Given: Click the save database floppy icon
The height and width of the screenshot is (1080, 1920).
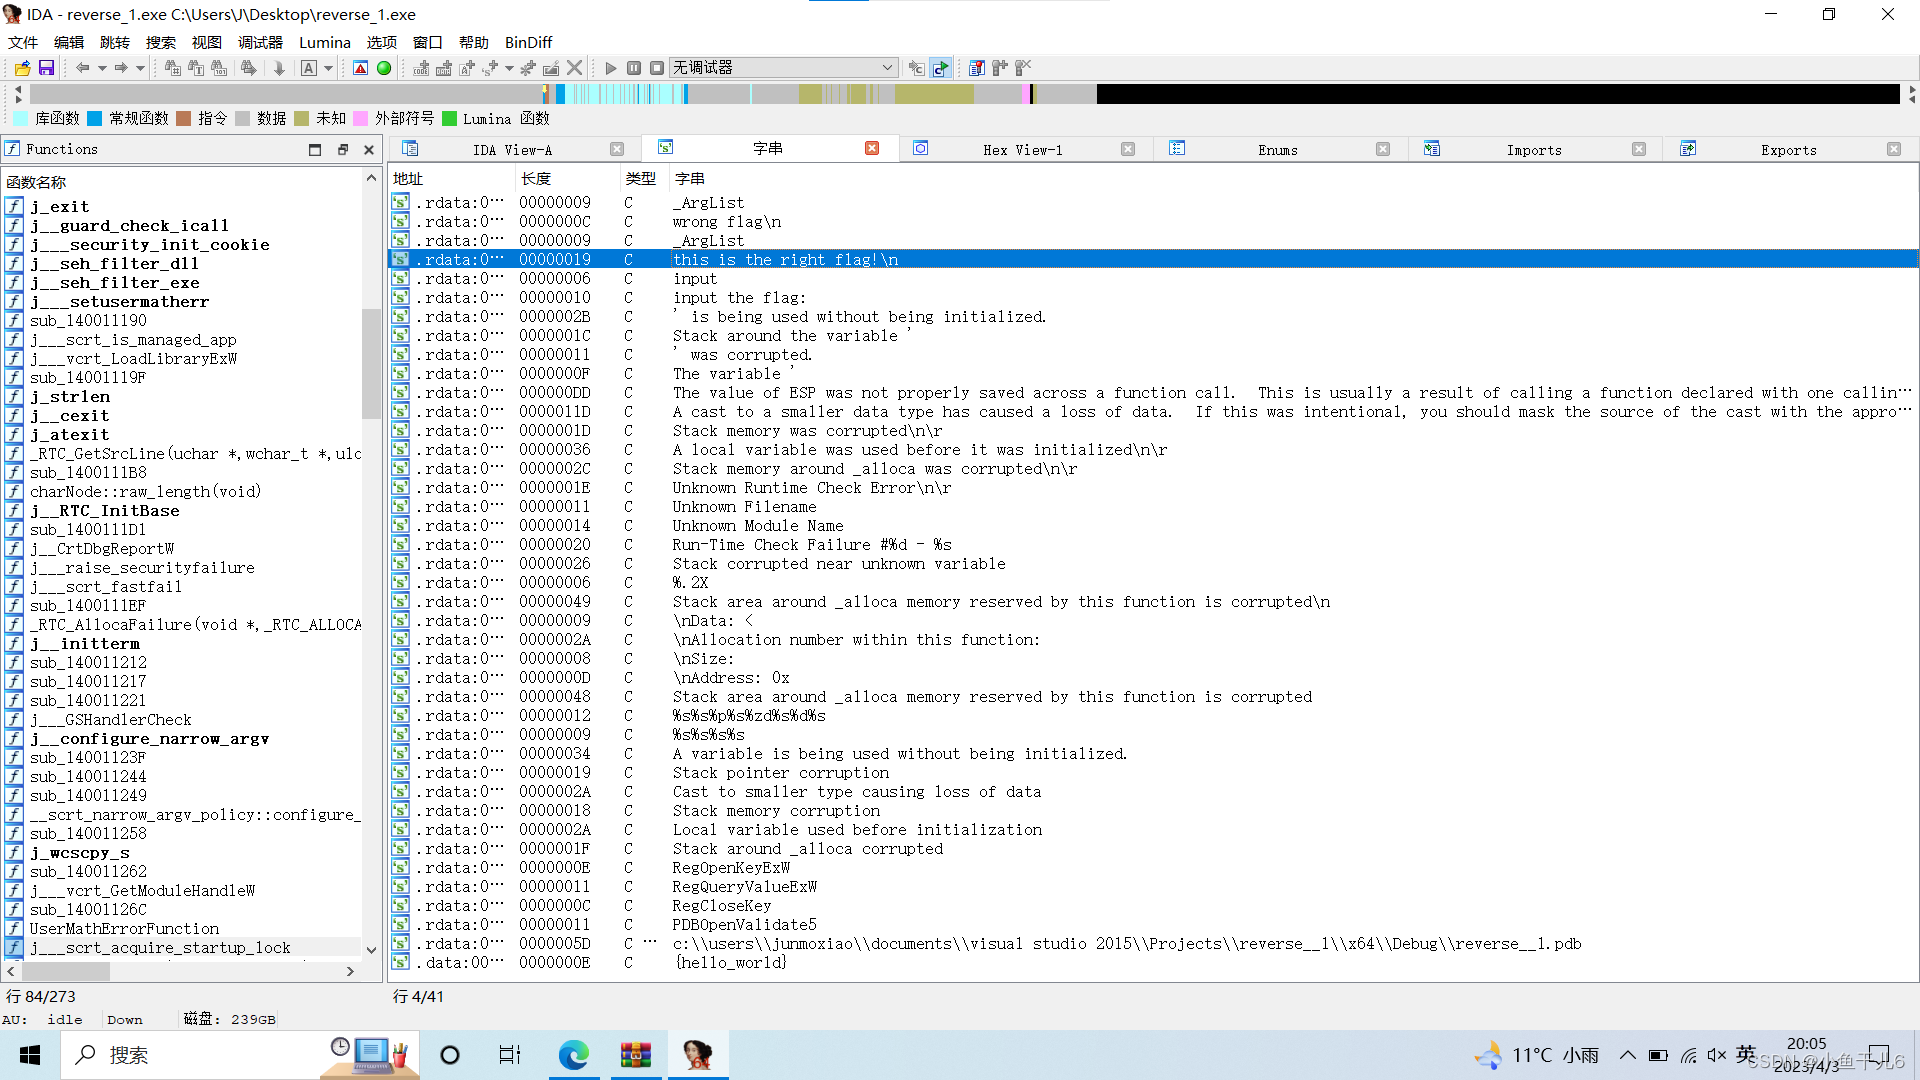Looking at the screenshot, I should point(46,68).
